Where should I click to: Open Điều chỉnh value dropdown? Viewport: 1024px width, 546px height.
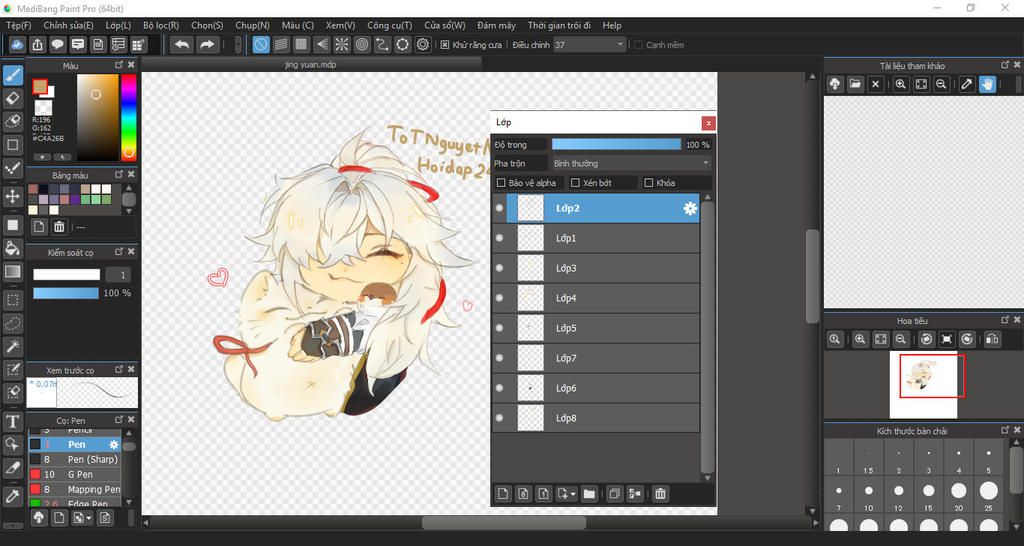coord(620,44)
